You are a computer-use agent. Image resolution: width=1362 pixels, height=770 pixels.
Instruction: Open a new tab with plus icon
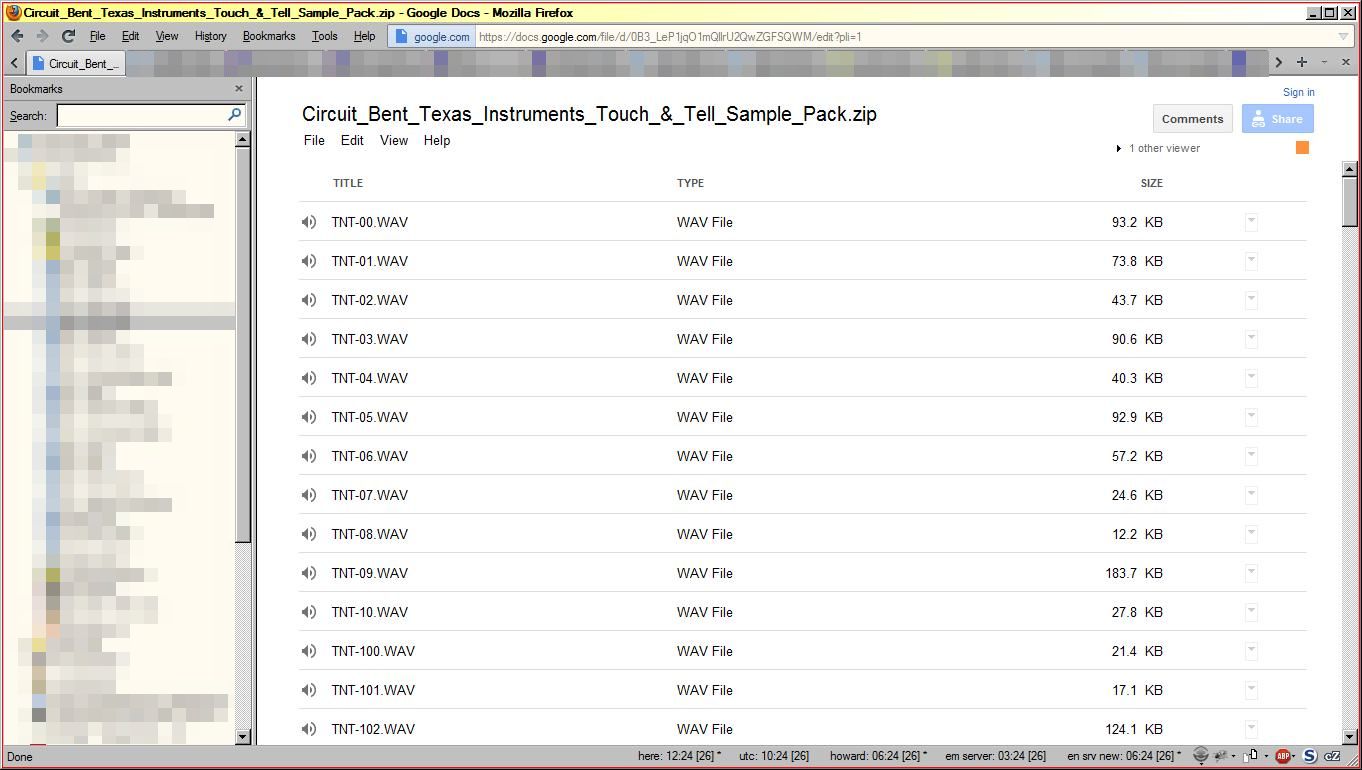[x=1302, y=62]
